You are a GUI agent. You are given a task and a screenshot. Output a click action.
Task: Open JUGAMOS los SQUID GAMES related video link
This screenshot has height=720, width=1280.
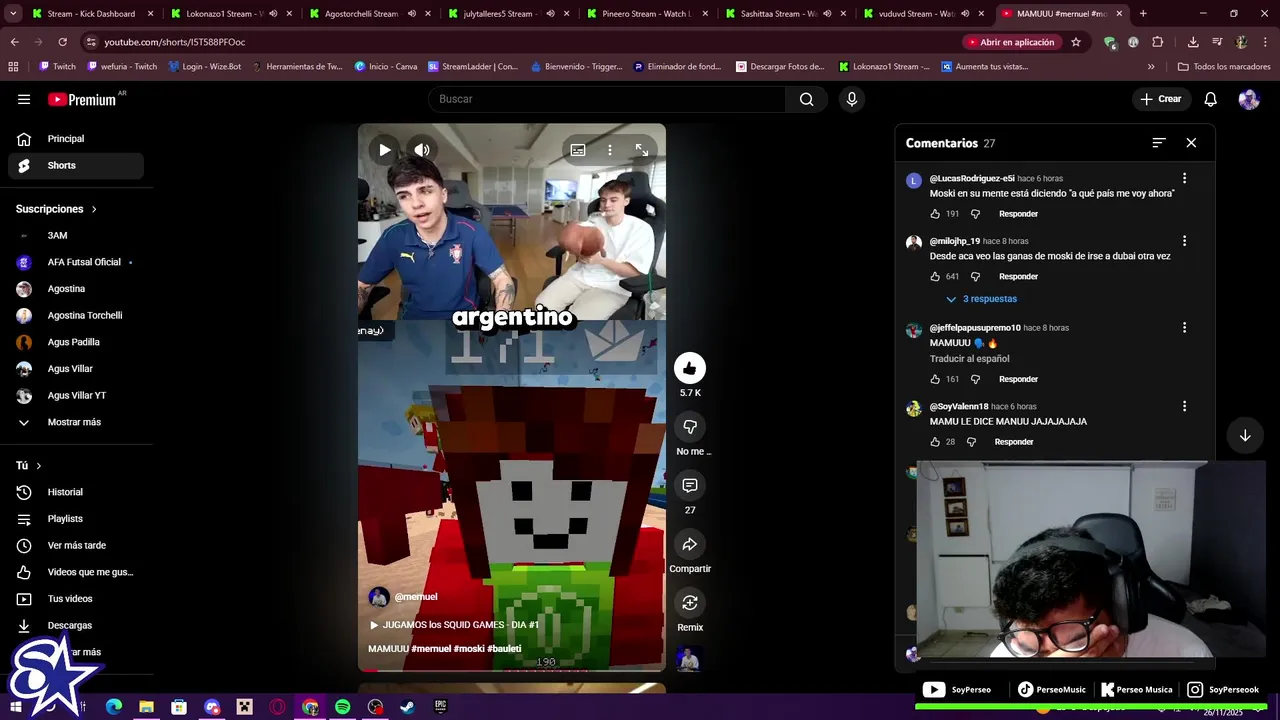pyautogui.click(x=455, y=625)
